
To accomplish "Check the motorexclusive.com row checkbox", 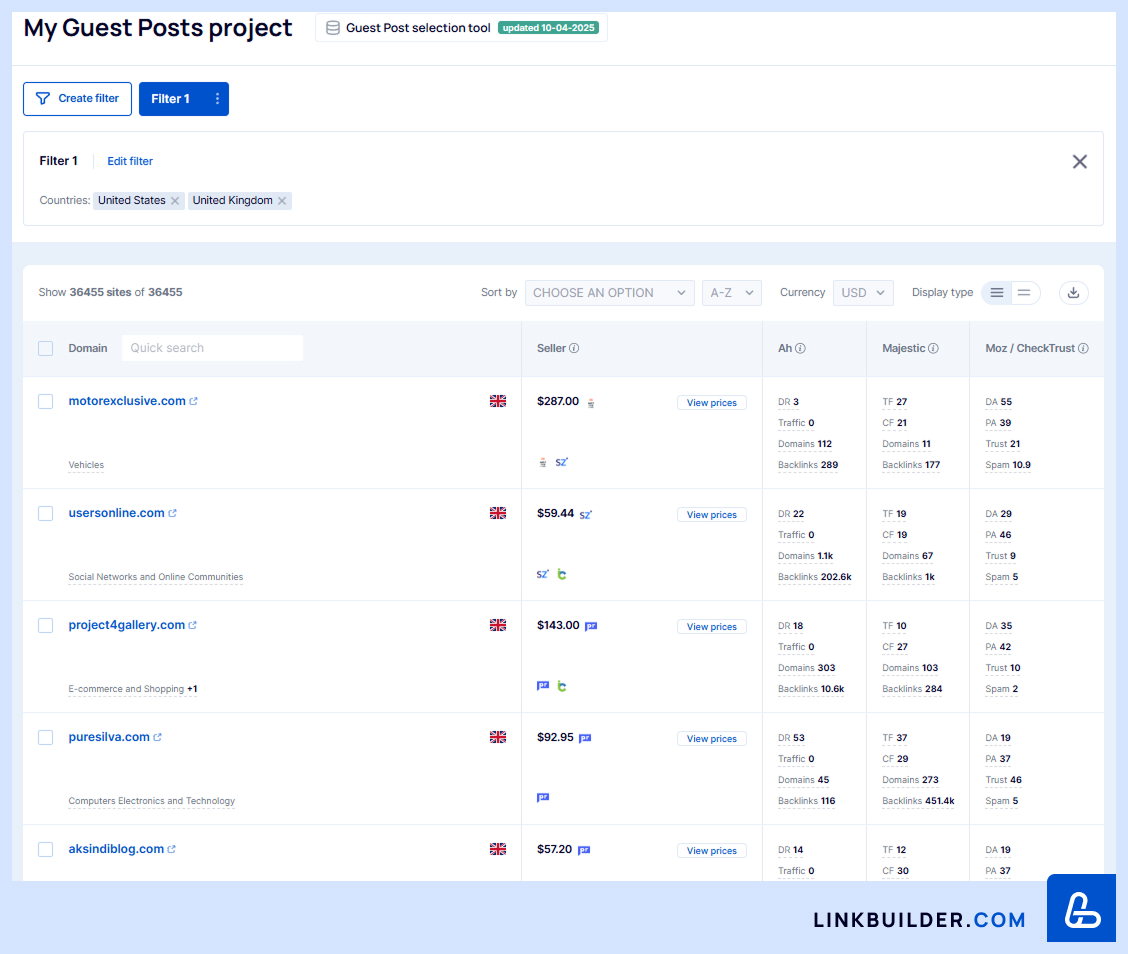I will point(45,401).
